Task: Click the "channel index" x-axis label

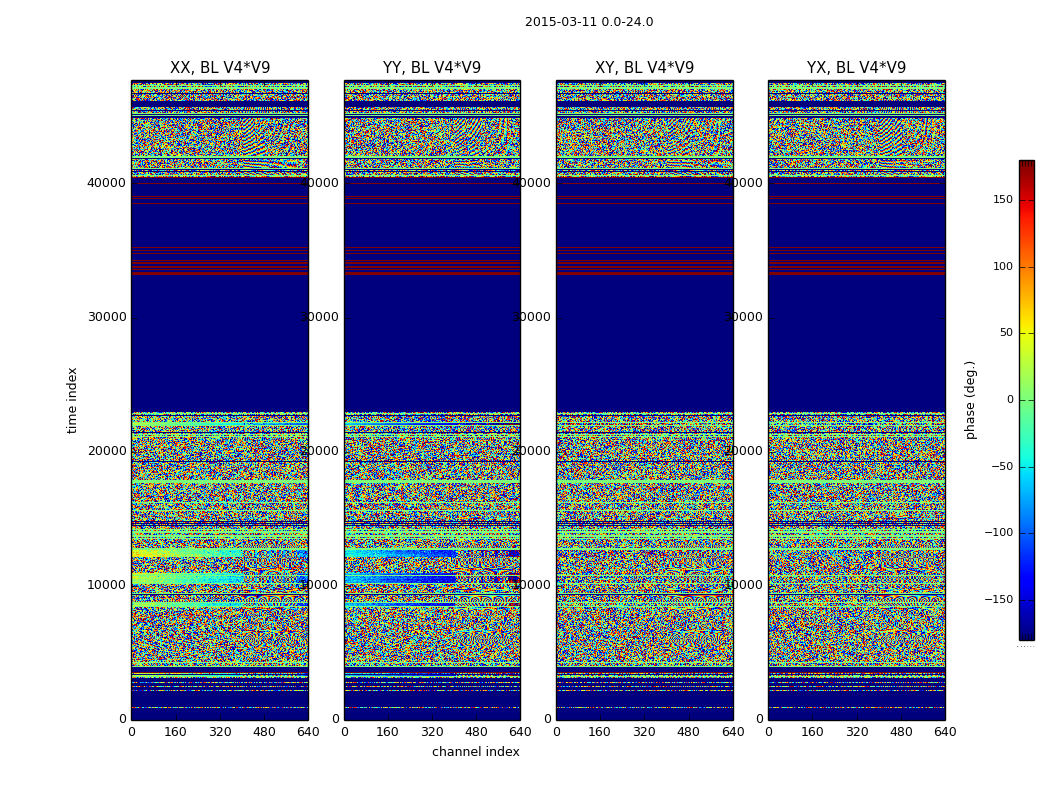Action: tap(475, 752)
